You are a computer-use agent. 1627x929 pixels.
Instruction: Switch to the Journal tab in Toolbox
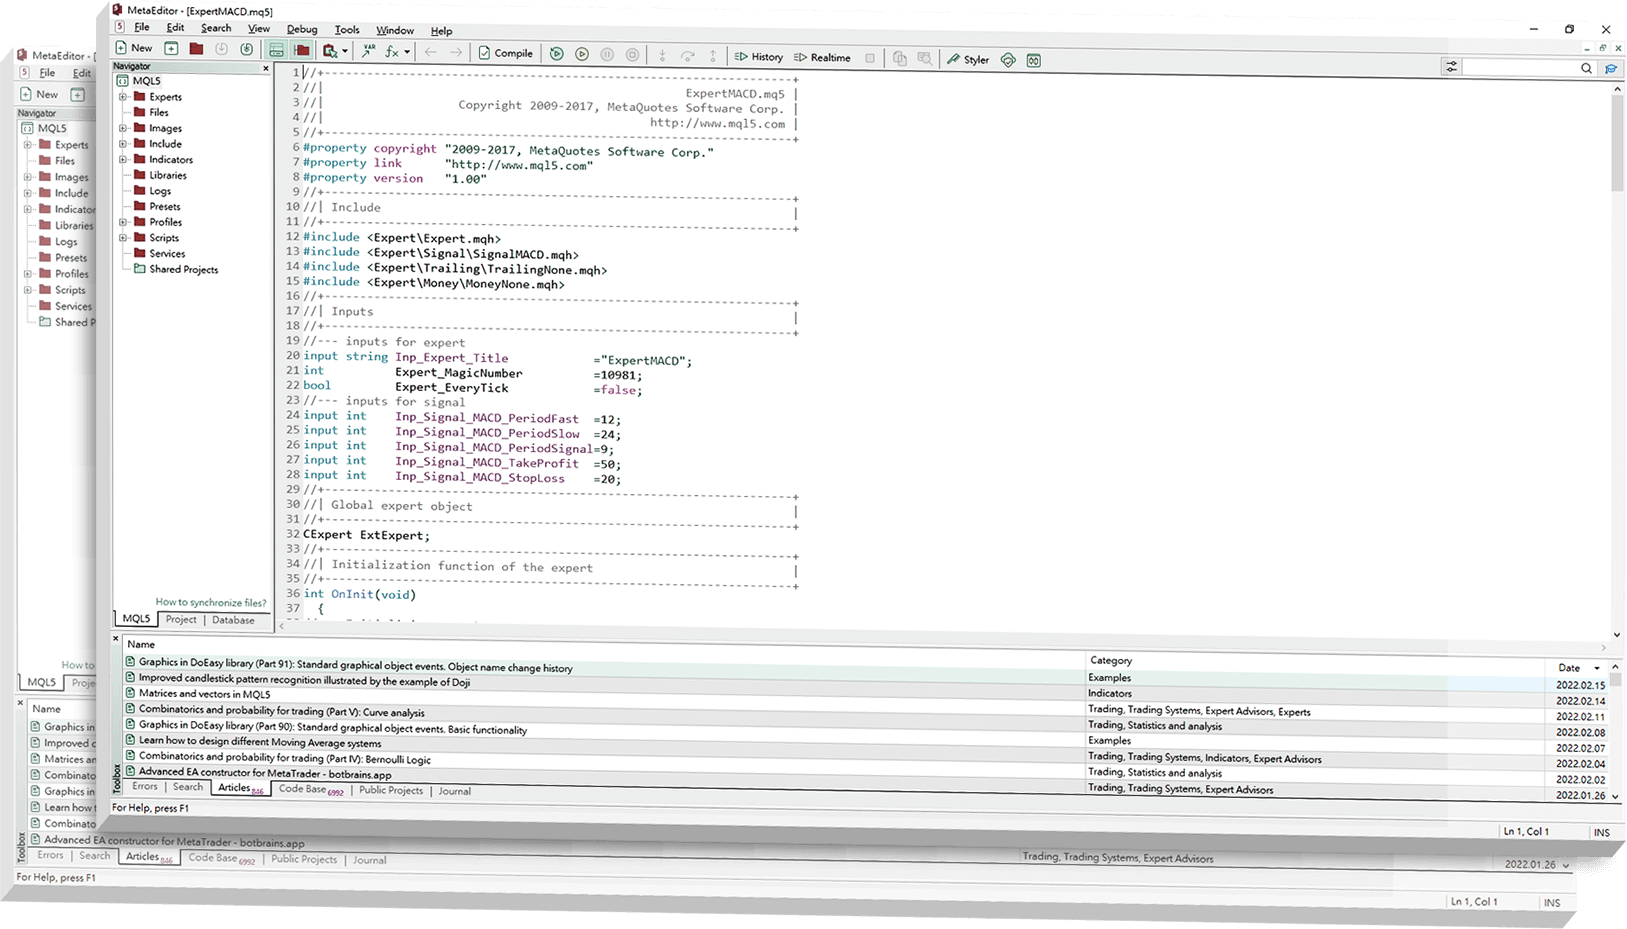pos(454,791)
